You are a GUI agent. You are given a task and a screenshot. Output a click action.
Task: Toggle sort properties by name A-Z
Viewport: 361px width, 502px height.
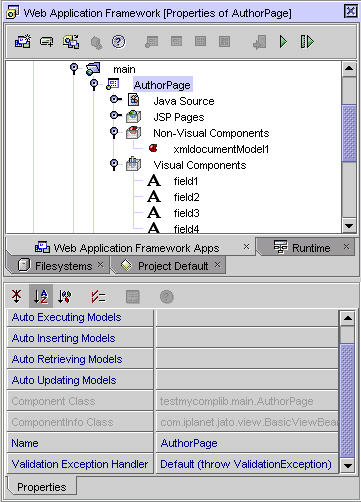pyautogui.click(x=41, y=296)
